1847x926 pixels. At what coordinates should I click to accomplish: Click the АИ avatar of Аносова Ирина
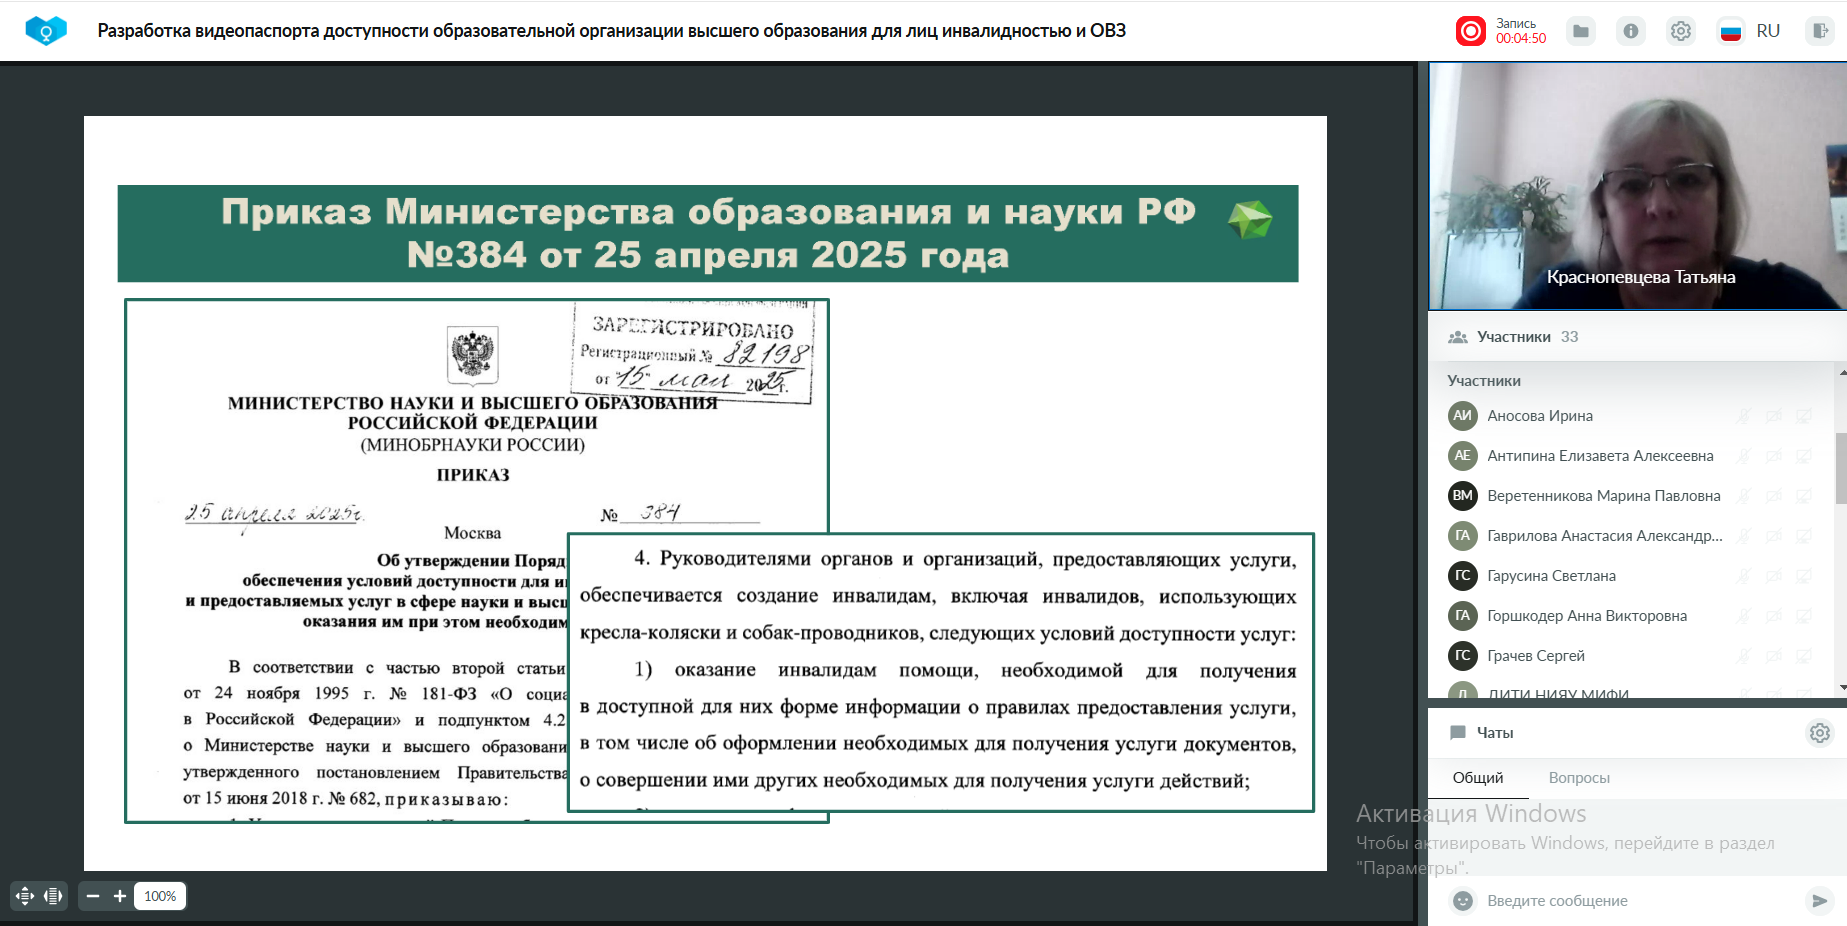(1463, 416)
